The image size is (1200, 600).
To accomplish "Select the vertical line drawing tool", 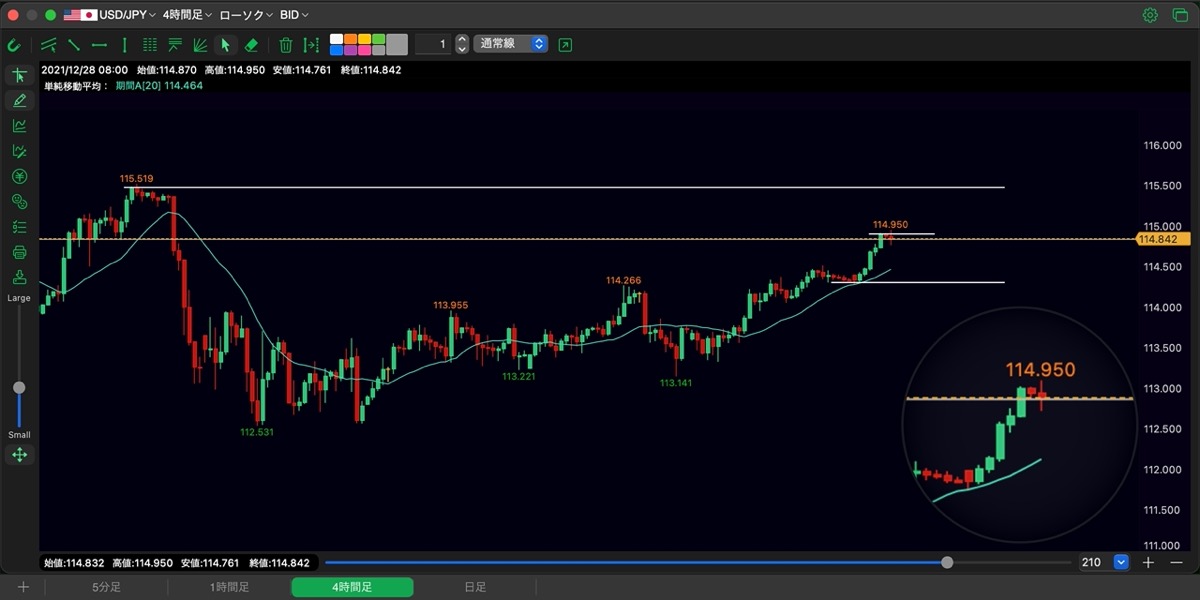I will tap(124, 45).
